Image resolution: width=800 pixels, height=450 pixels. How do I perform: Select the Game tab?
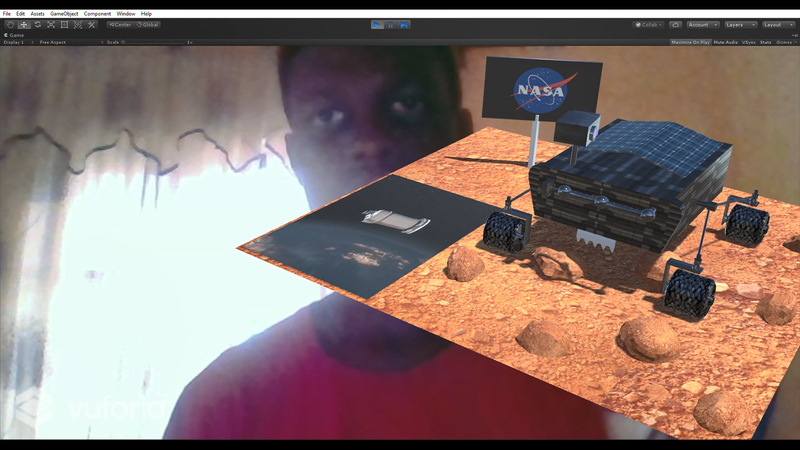coord(14,35)
